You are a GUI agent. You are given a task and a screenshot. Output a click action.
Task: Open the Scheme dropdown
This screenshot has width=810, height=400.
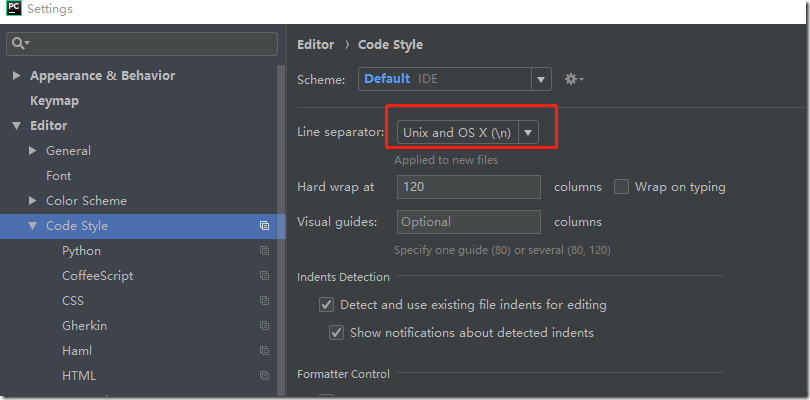tap(541, 79)
